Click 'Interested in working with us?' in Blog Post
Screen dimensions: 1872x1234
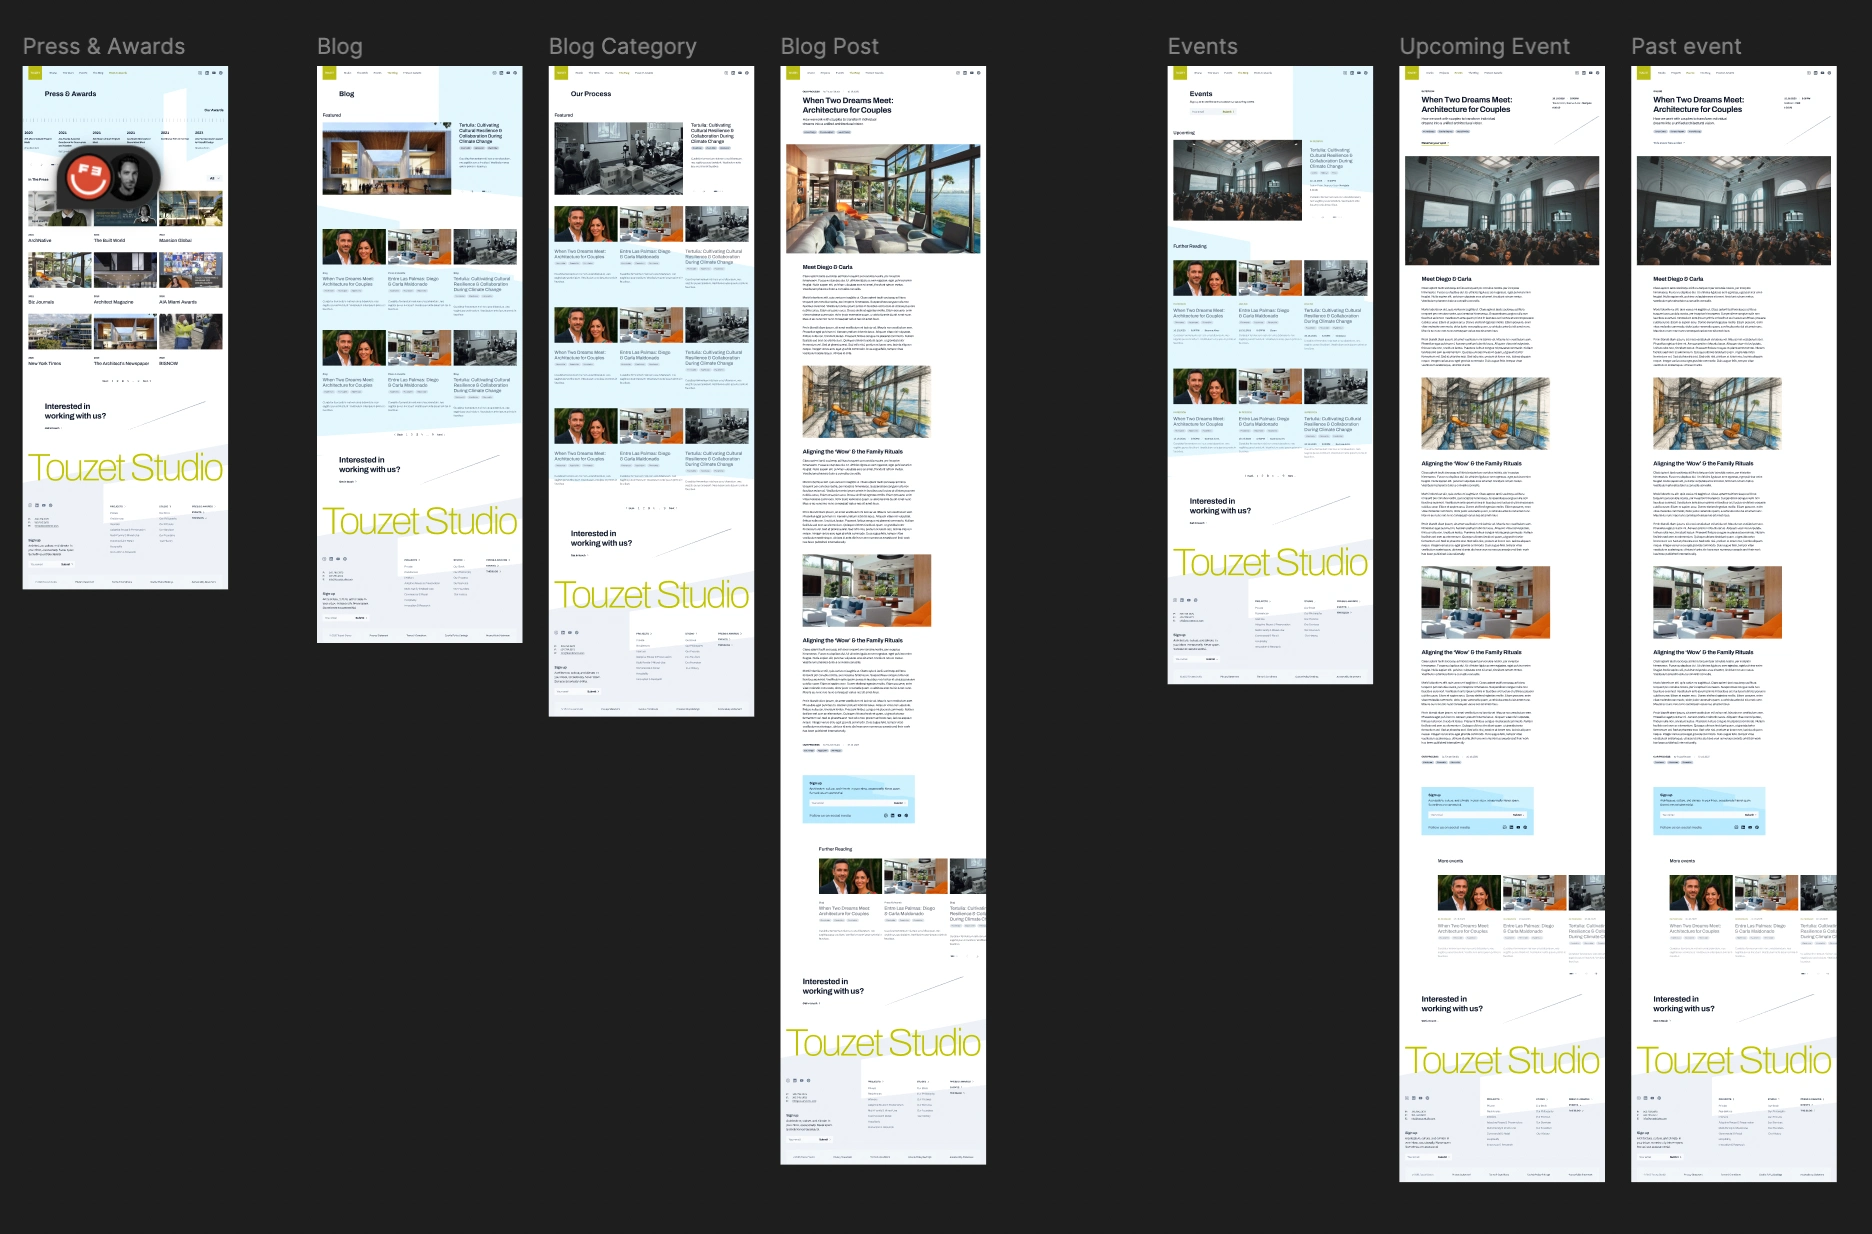coord(833,986)
